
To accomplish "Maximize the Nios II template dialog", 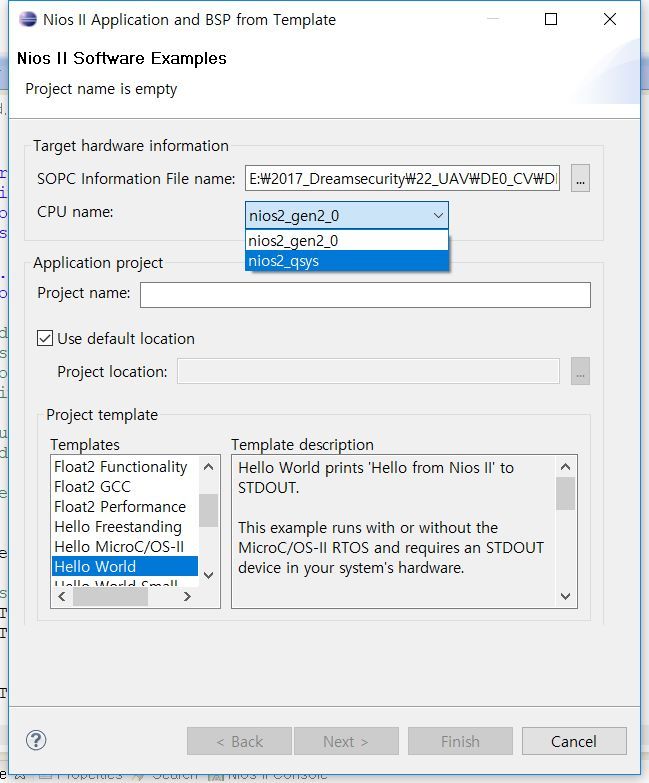I will (x=551, y=19).
